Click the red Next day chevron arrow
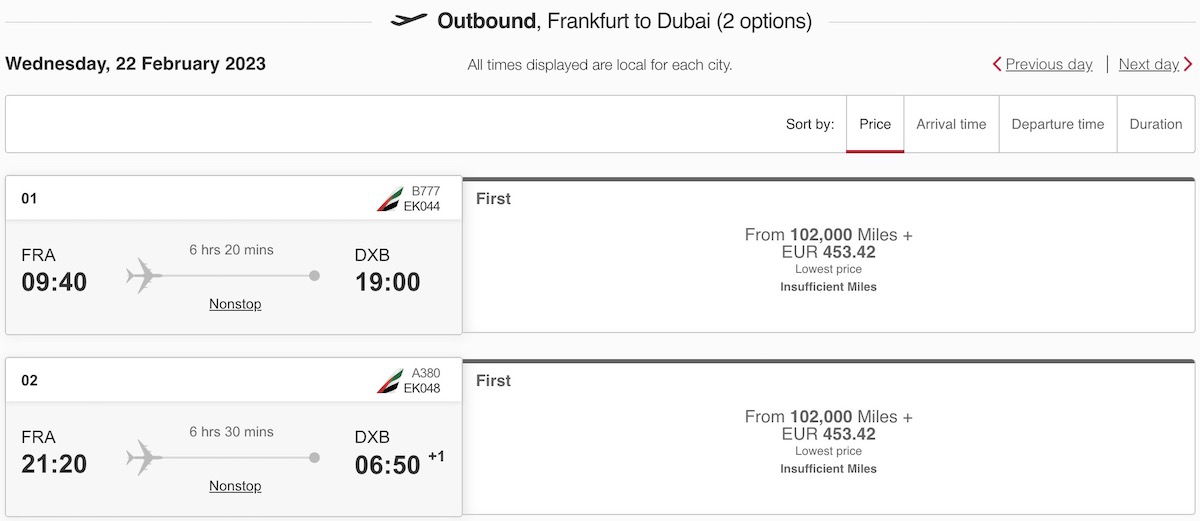The image size is (1200, 521). 1188,64
